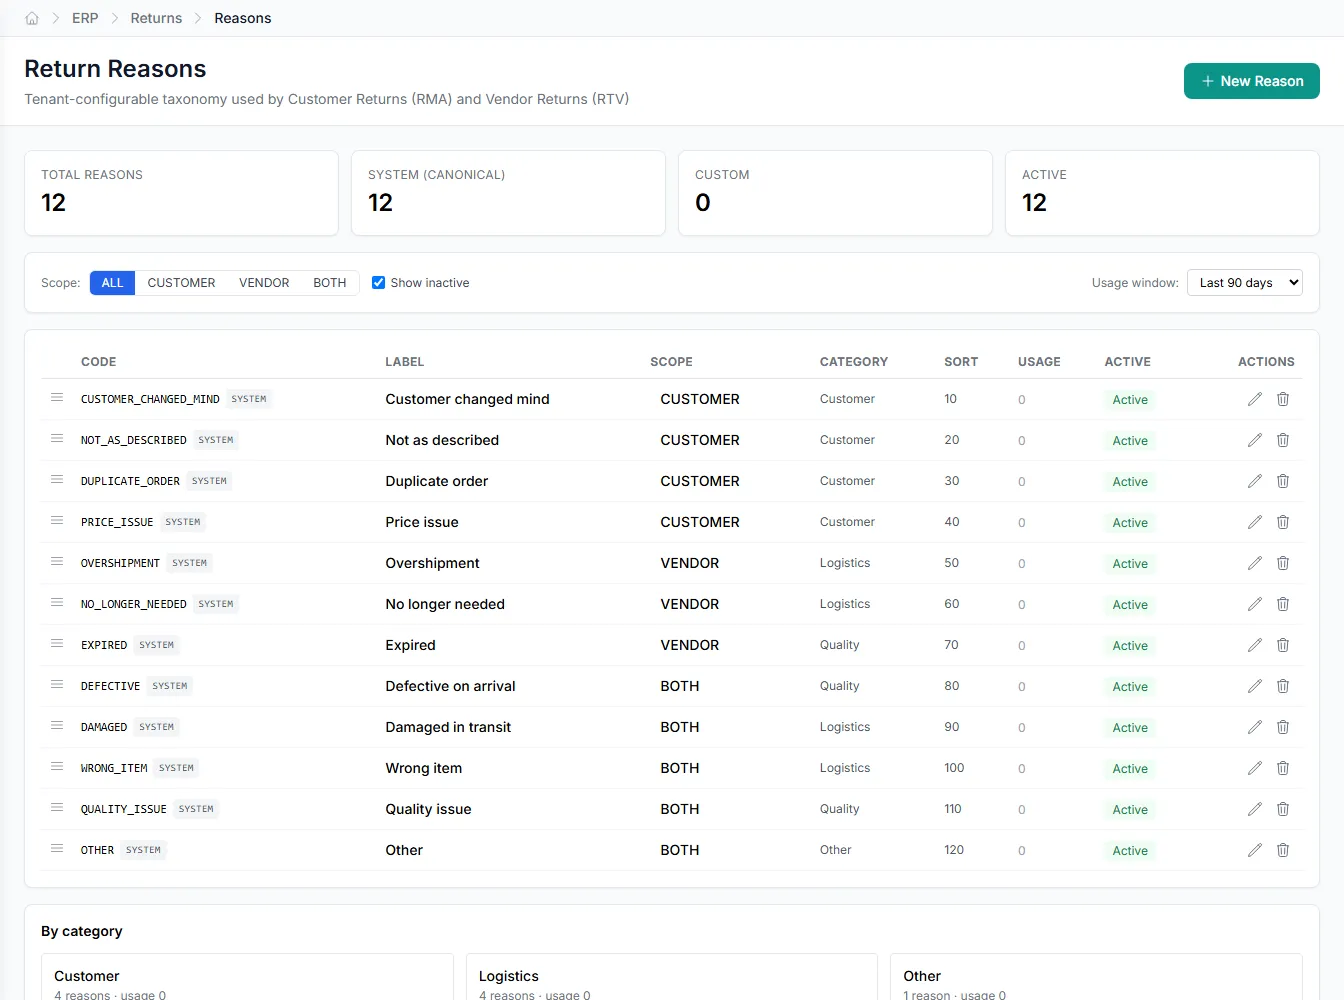Screen dimensions: 1344x1000
Task: Open the Total Reasons stat card
Action: [181, 193]
